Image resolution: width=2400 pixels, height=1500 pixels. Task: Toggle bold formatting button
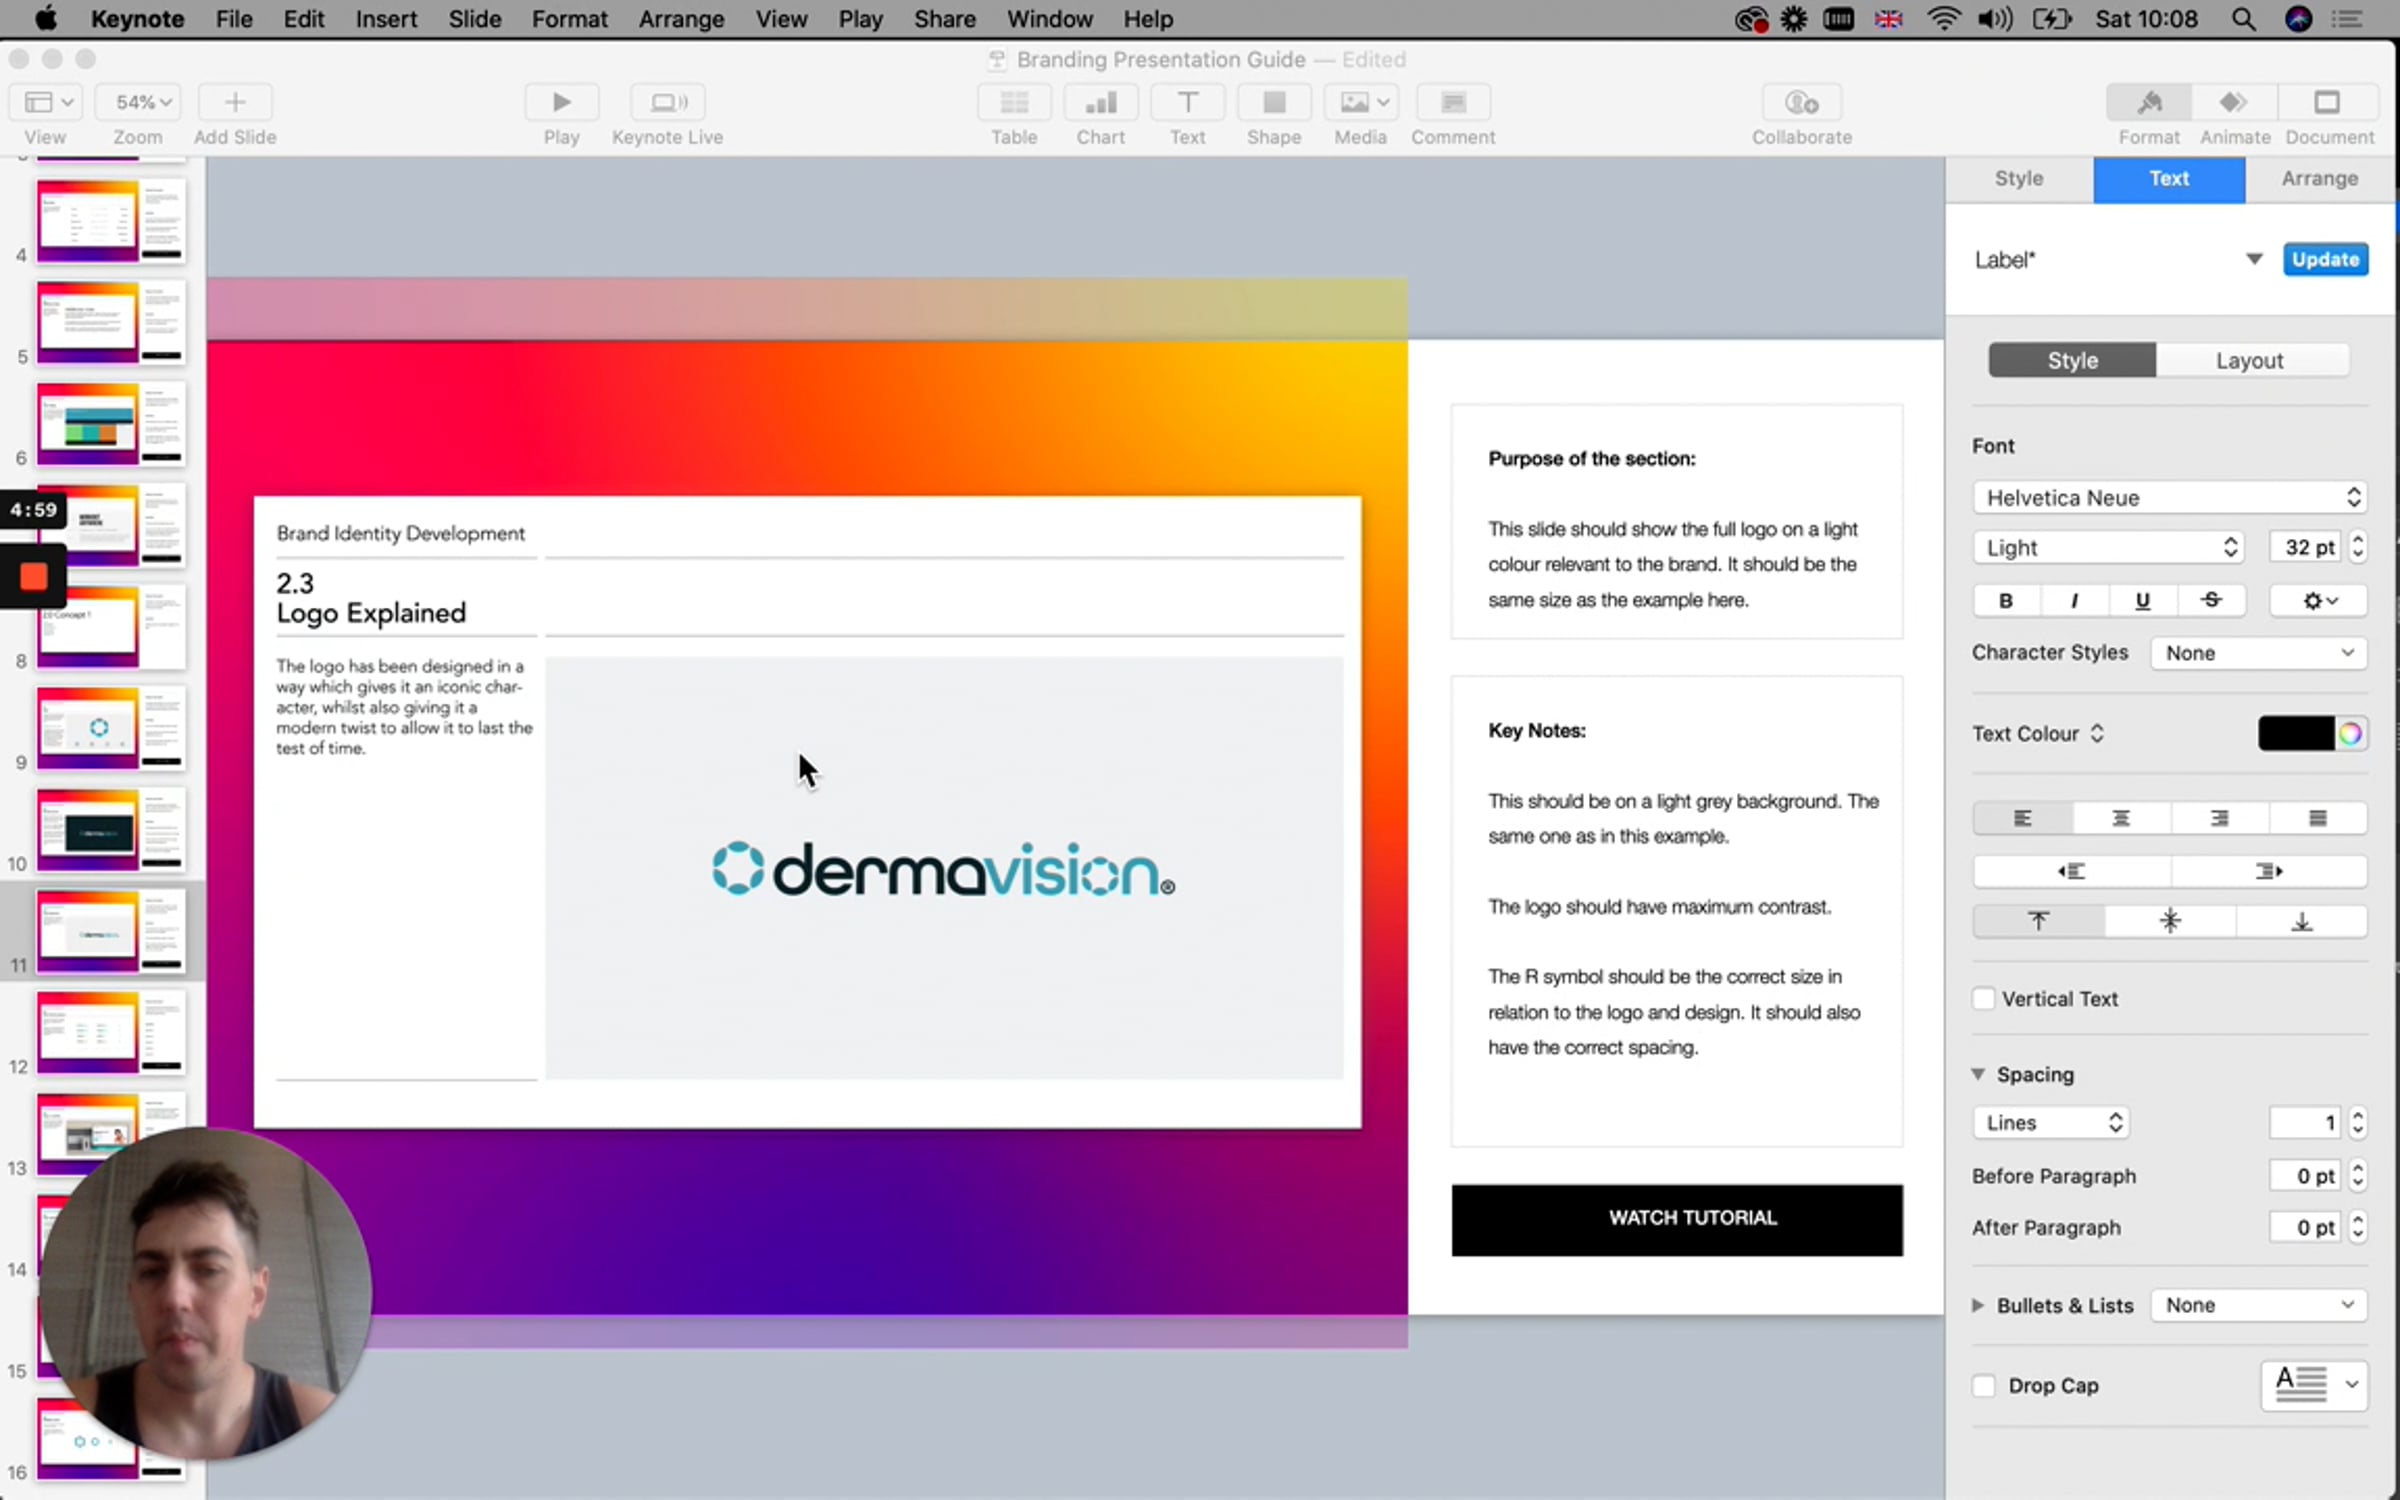(2005, 600)
